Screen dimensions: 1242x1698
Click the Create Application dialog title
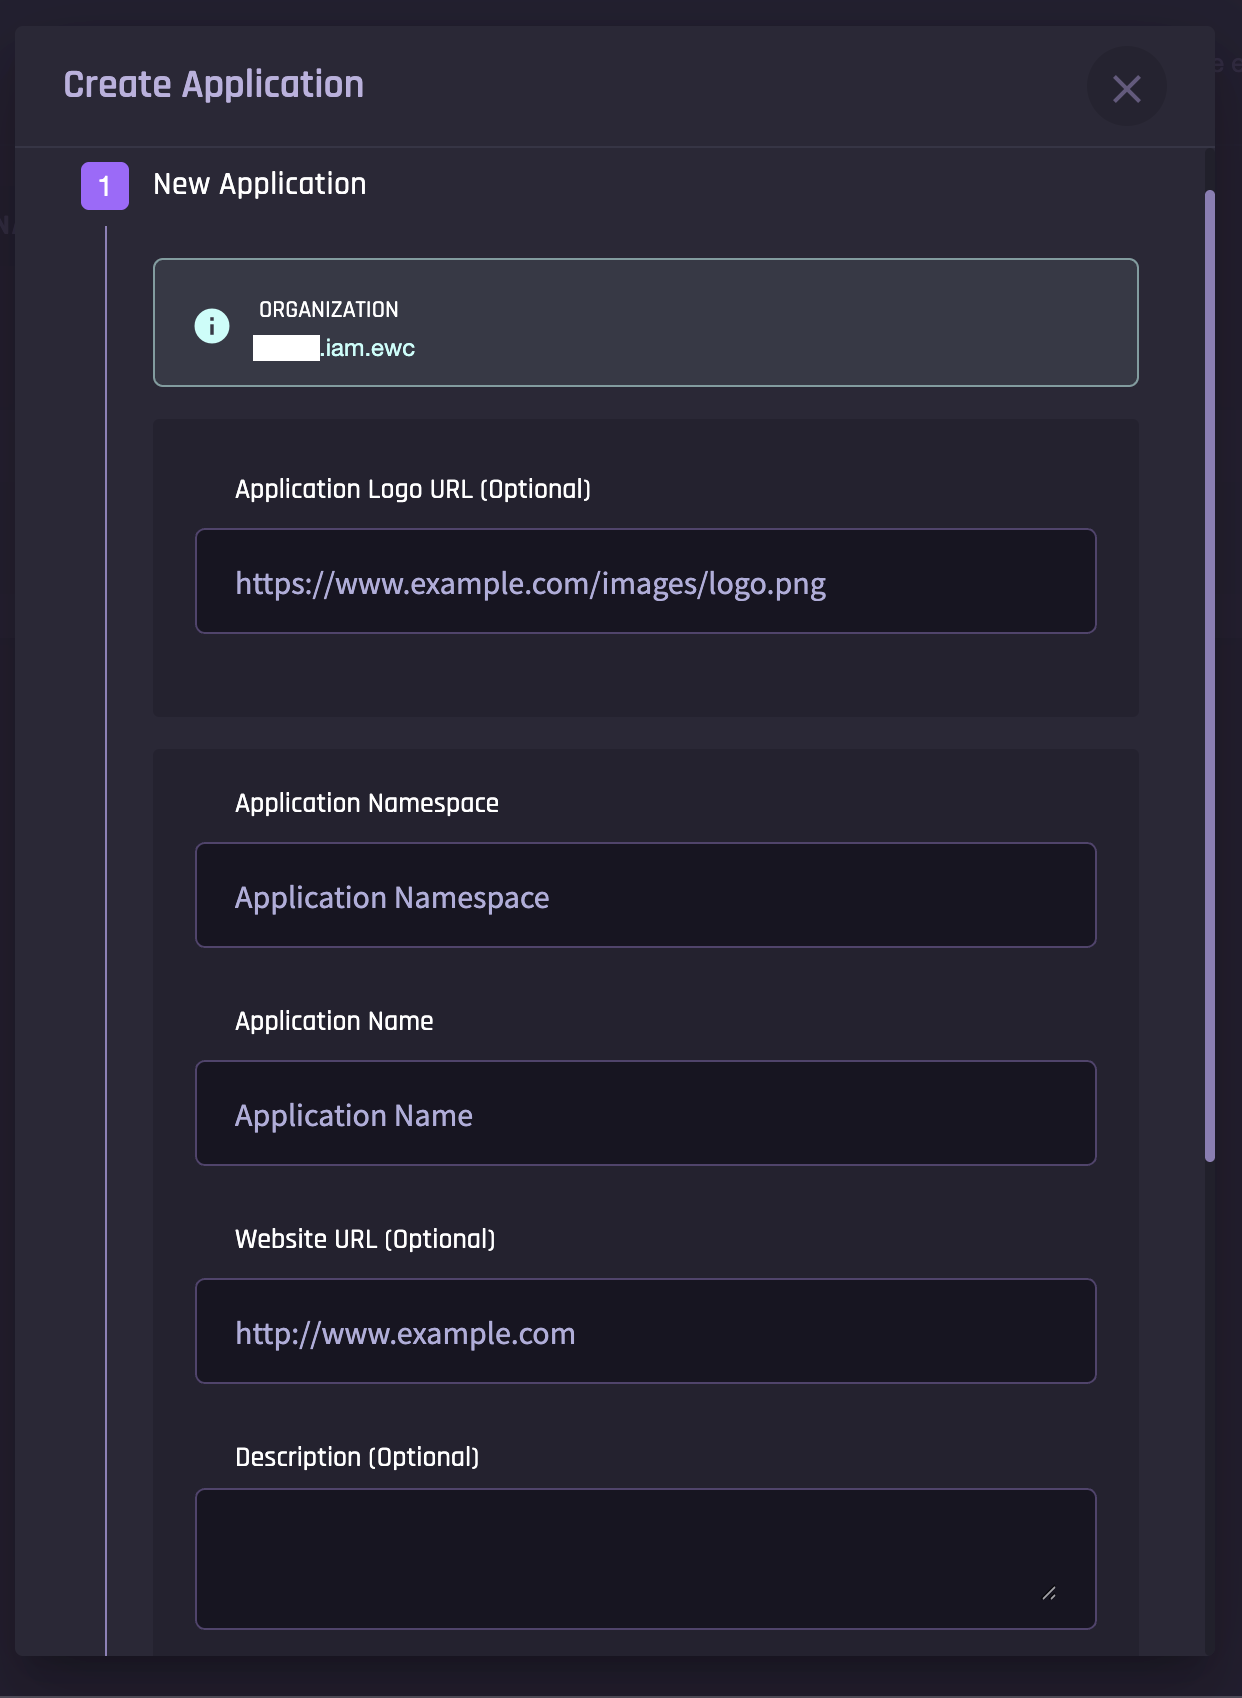tap(214, 85)
